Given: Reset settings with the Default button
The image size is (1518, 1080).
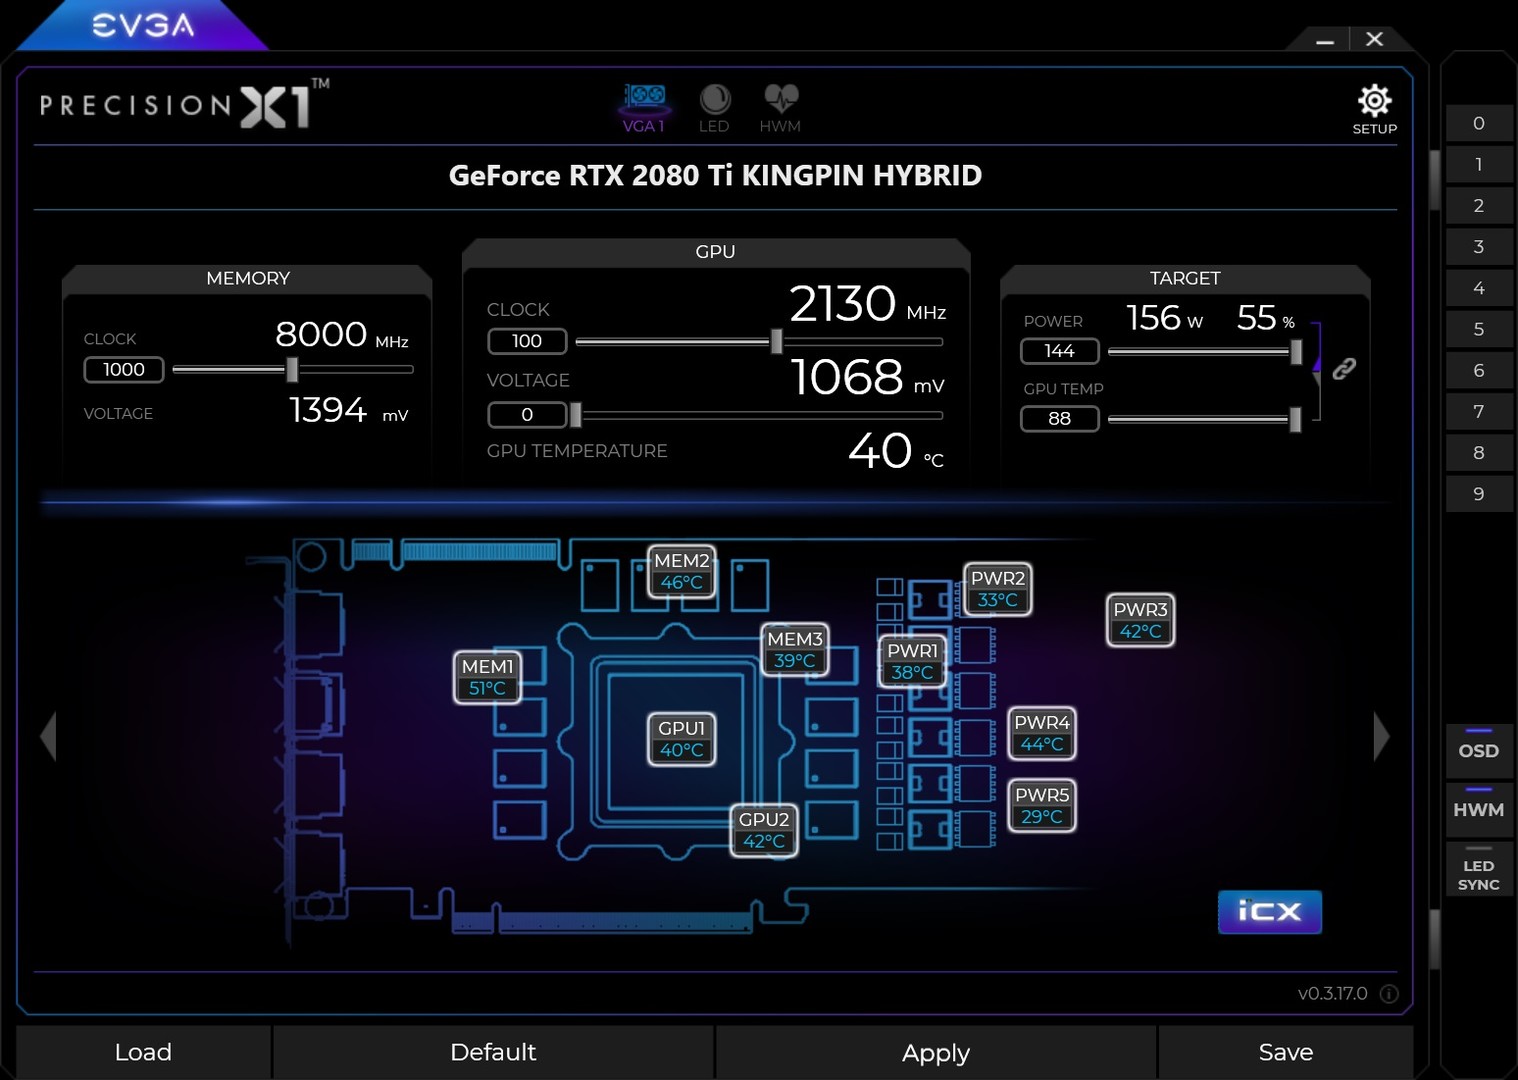Looking at the screenshot, I should [x=492, y=1051].
